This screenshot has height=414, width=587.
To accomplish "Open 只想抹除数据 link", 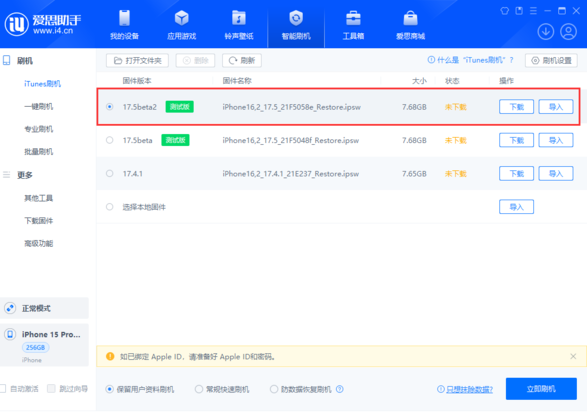I will pyautogui.click(x=469, y=390).
